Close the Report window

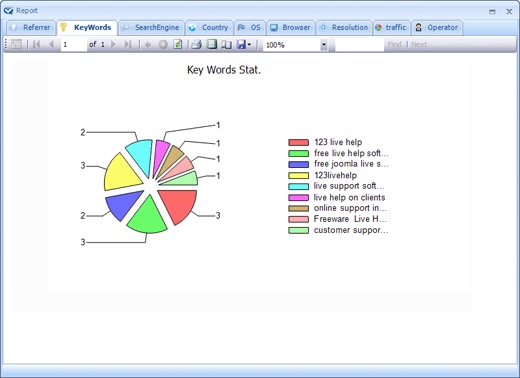click(509, 12)
